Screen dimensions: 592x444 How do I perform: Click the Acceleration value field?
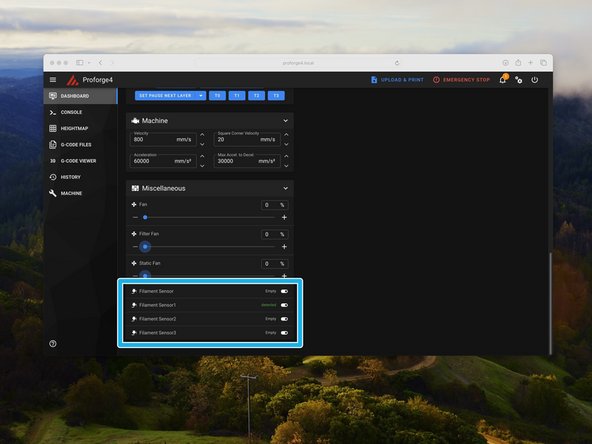[163, 161]
